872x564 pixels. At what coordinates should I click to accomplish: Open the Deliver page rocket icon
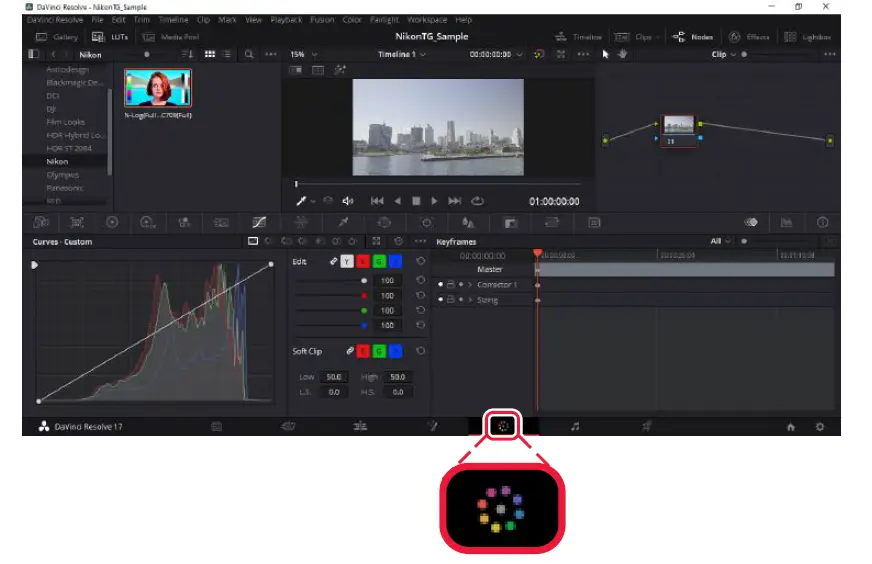646,427
